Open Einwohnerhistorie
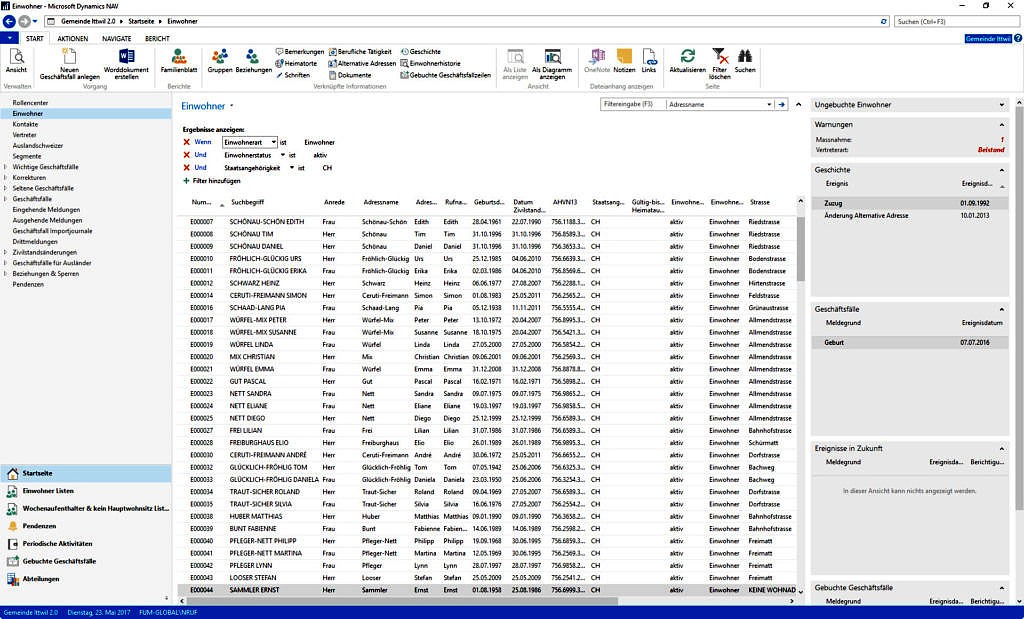The height and width of the screenshot is (619, 1024). [x=430, y=63]
